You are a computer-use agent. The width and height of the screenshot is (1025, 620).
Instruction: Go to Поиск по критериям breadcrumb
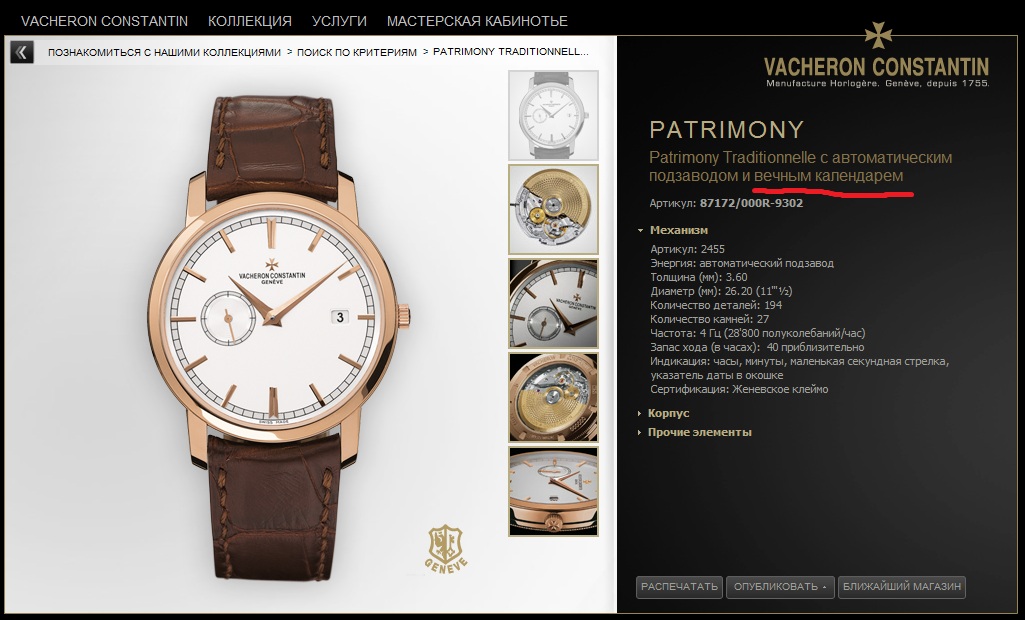357,52
